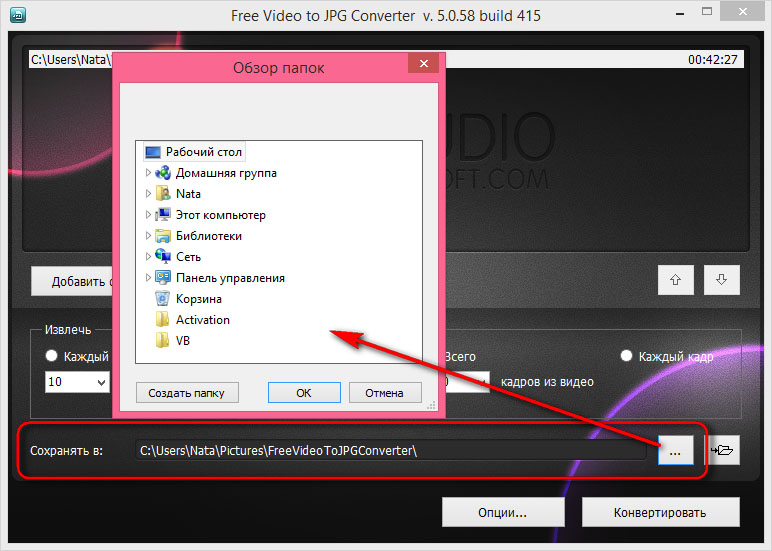Click the VB folder icon
The width and height of the screenshot is (772, 551).
162,340
